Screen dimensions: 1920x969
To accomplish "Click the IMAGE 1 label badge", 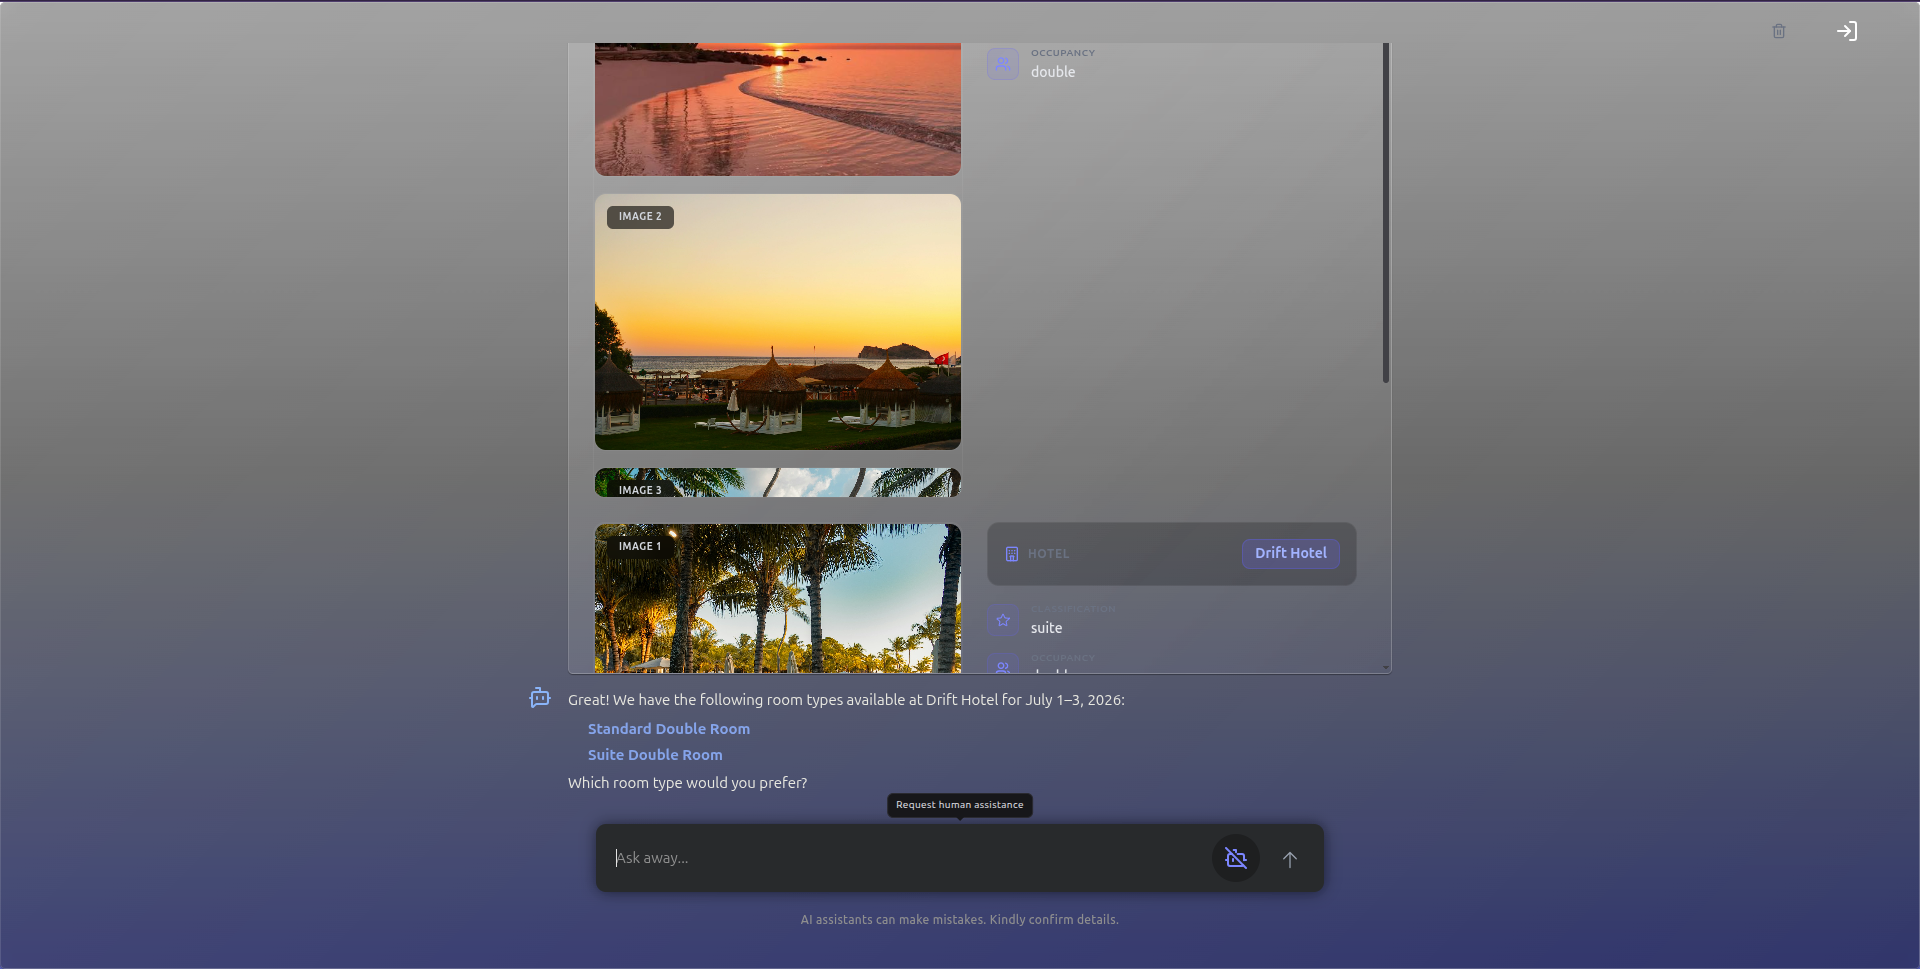I will (x=640, y=547).
